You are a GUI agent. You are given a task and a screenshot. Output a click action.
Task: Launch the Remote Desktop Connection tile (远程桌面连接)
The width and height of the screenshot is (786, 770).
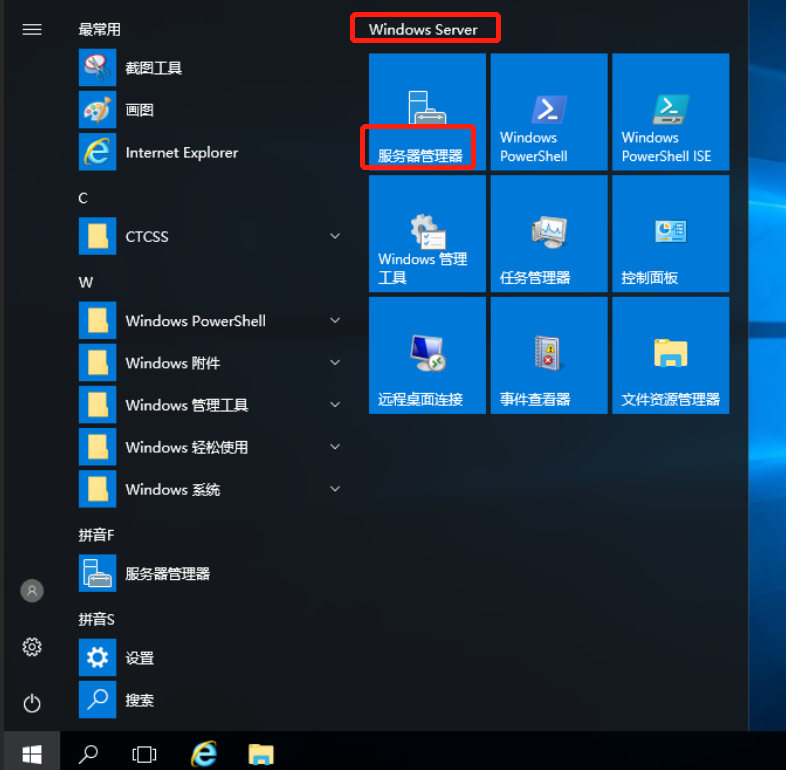point(427,355)
